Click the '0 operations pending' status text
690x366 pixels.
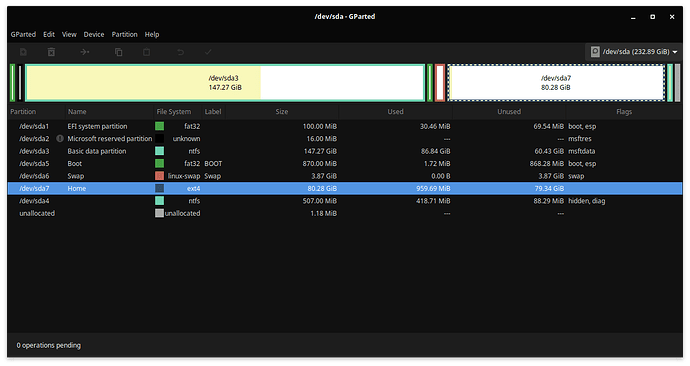click(48, 345)
